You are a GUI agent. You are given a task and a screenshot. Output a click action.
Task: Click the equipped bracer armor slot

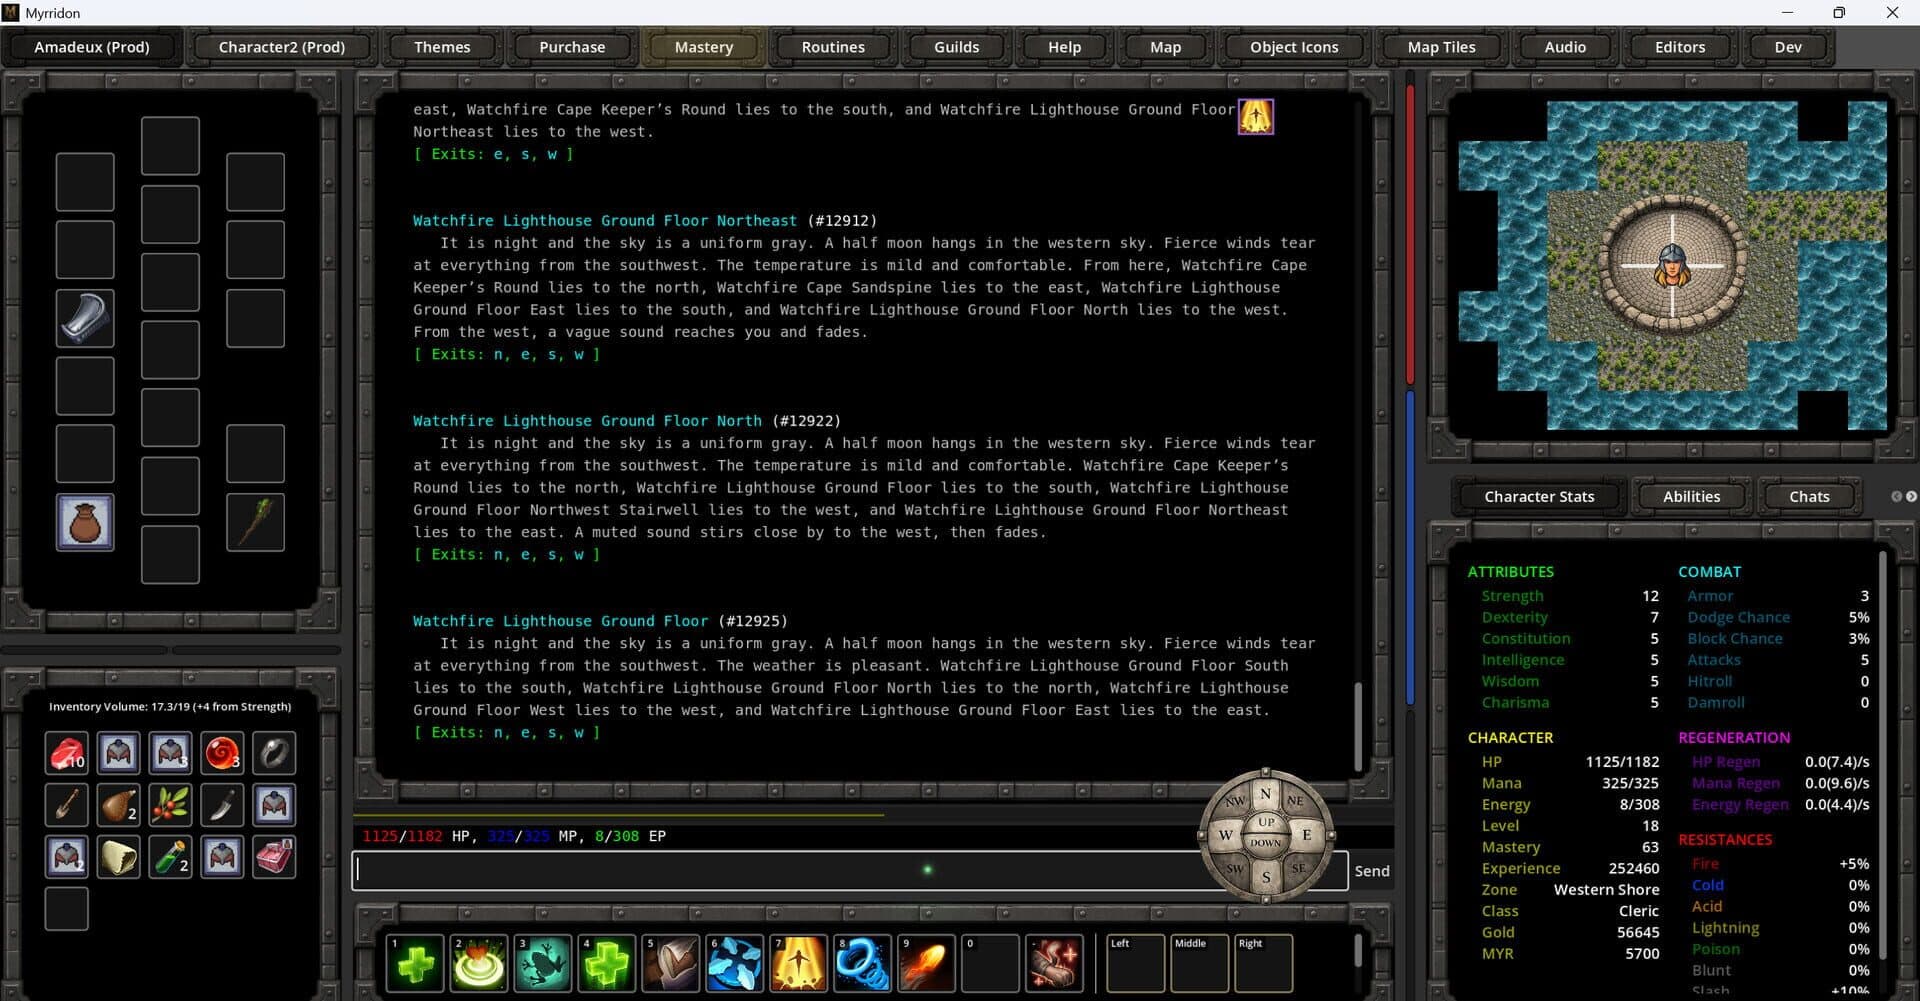(x=85, y=318)
